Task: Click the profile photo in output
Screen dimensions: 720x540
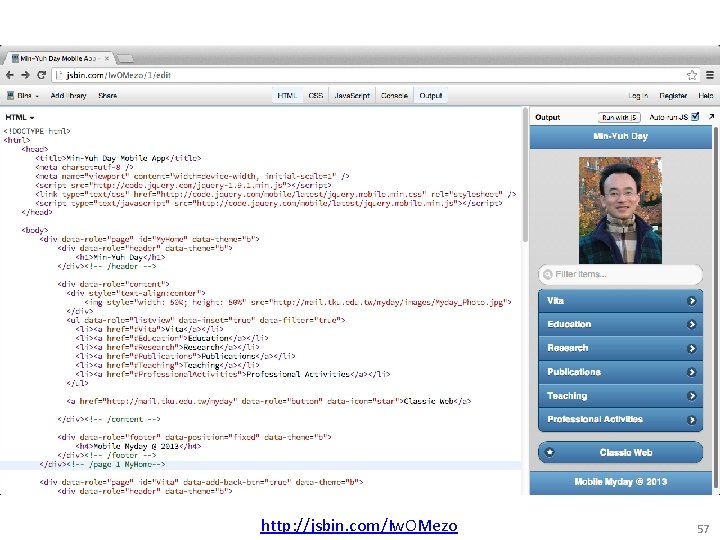Action: tap(620, 210)
